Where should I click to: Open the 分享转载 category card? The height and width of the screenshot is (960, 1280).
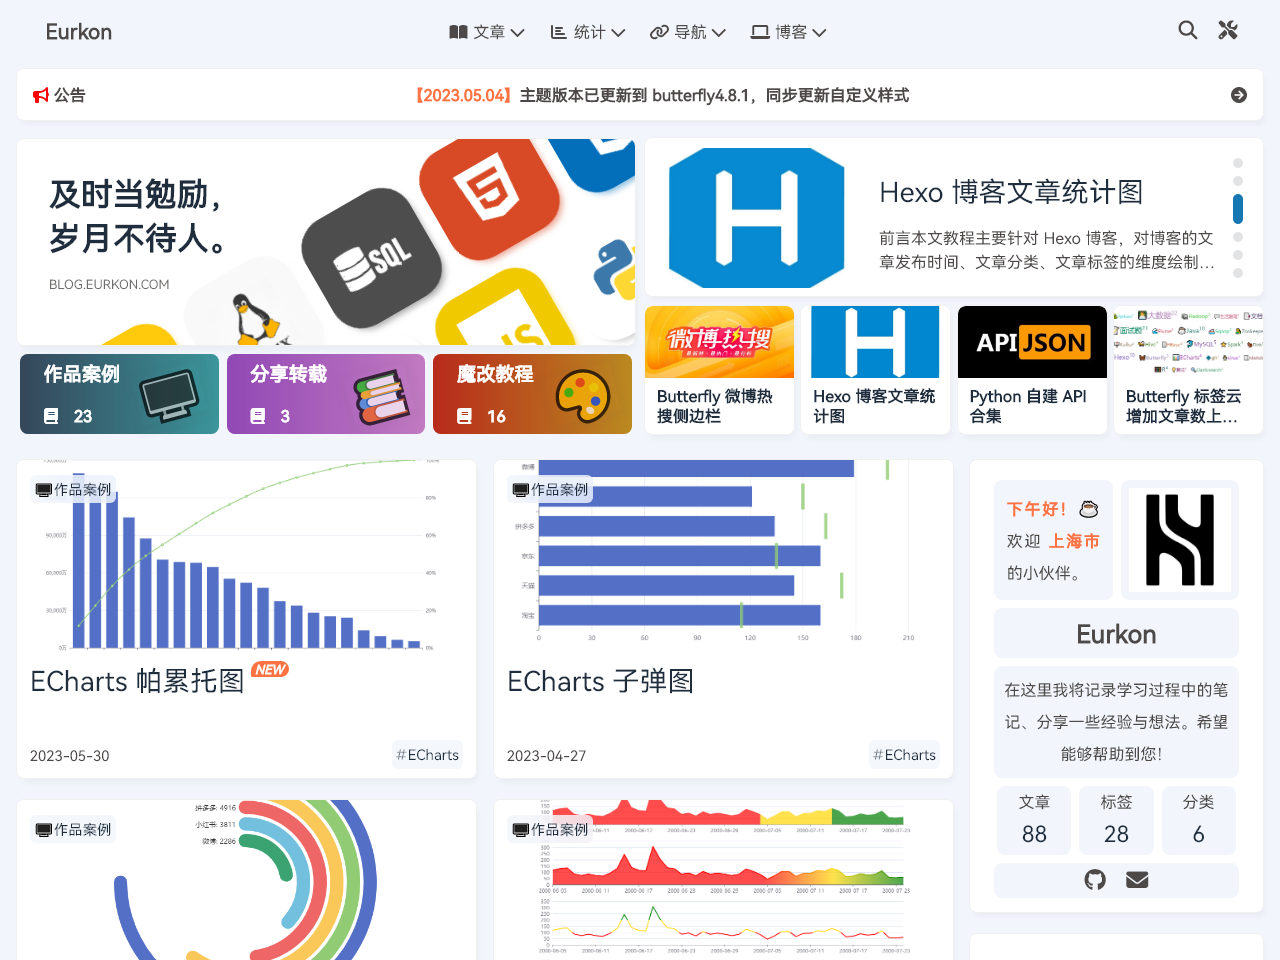326,394
